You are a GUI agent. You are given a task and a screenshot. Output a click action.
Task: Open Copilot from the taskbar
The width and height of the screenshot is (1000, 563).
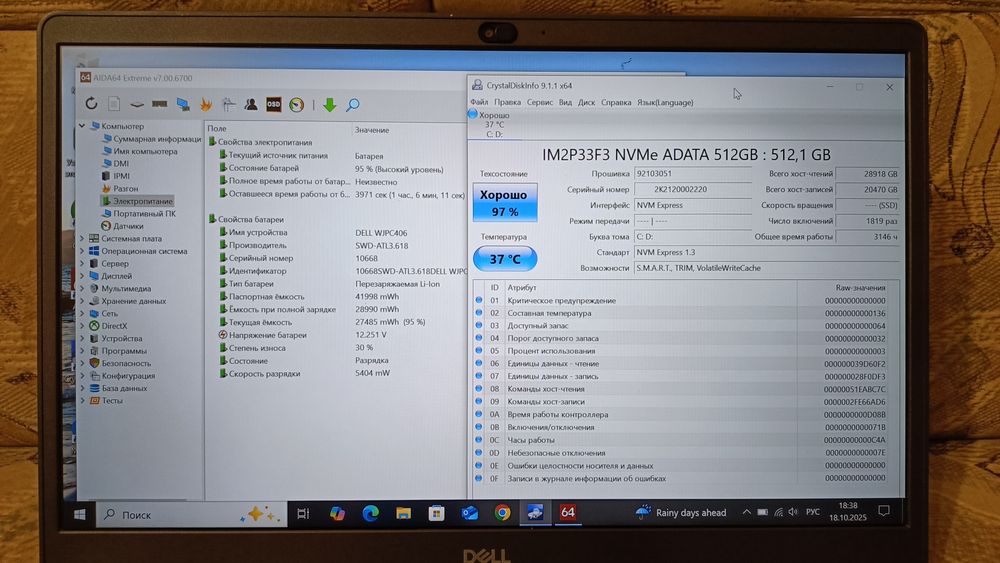coord(337,513)
